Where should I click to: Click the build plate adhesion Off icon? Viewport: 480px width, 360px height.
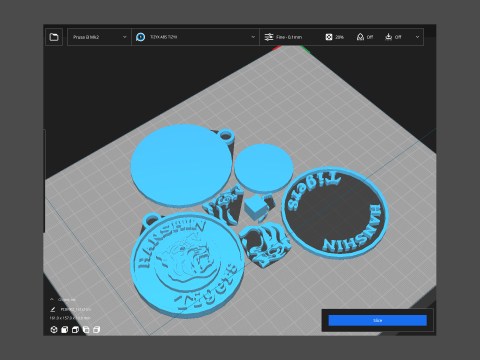coord(388,37)
